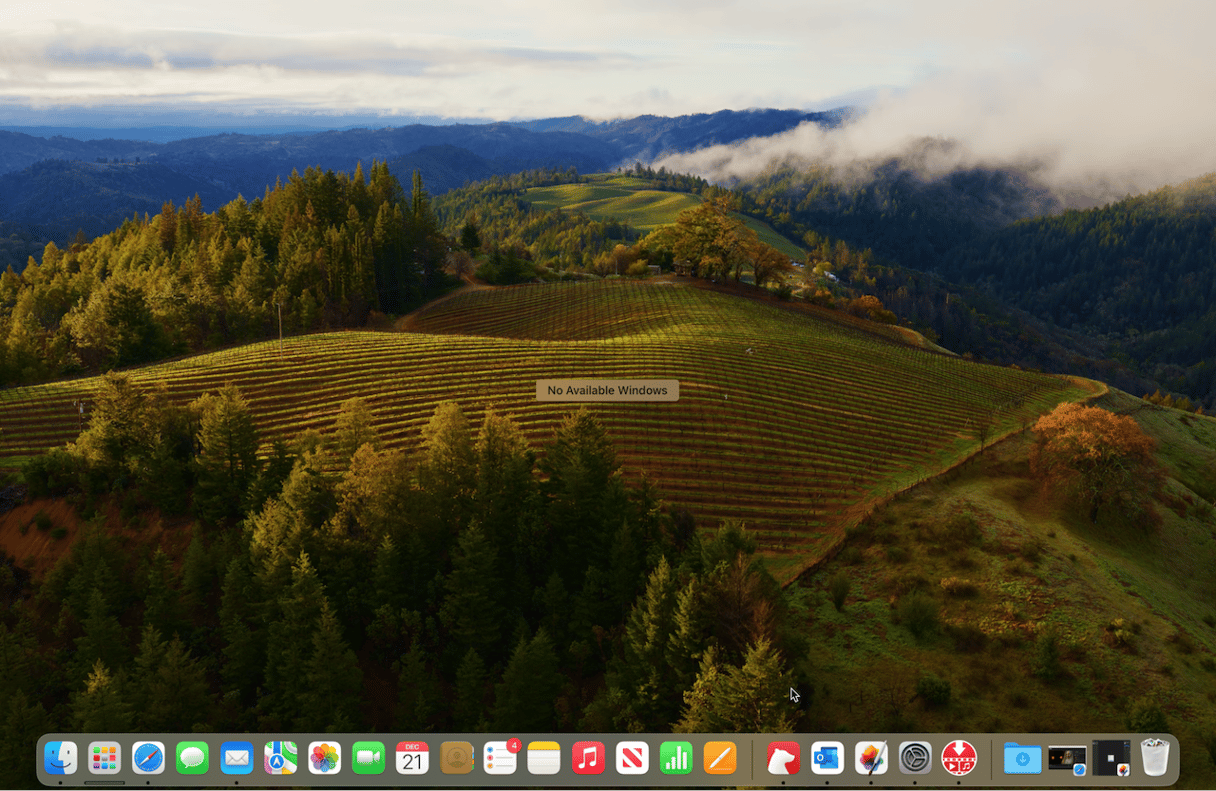The width and height of the screenshot is (1216, 791).
Task: Open Finder from the Dock
Action: point(60,758)
